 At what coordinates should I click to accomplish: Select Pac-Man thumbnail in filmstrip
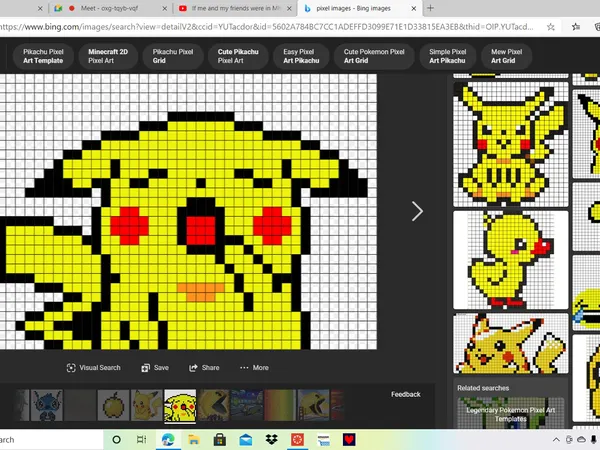point(214,405)
